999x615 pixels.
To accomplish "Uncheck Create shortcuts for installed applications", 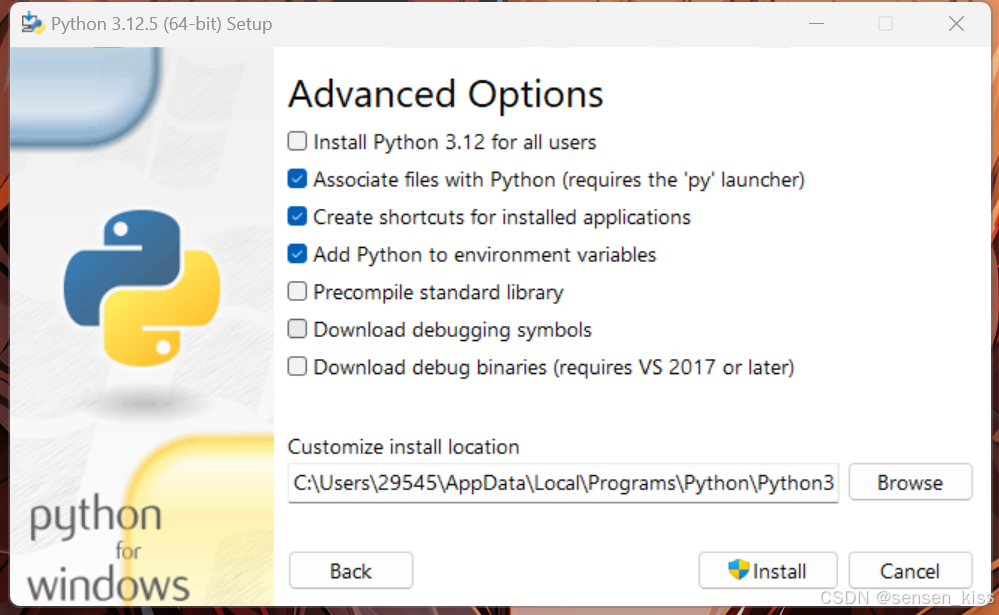I will pos(297,217).
